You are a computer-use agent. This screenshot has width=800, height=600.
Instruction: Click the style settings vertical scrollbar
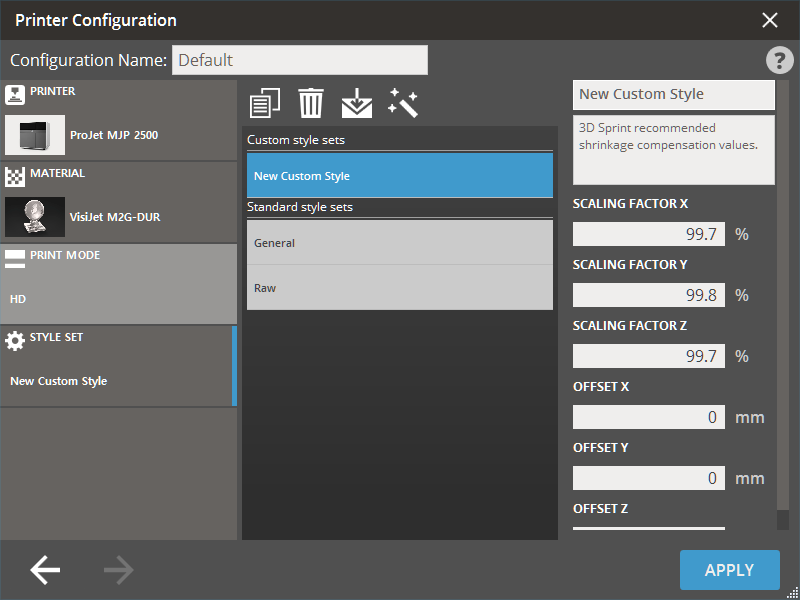pos(782,300)
